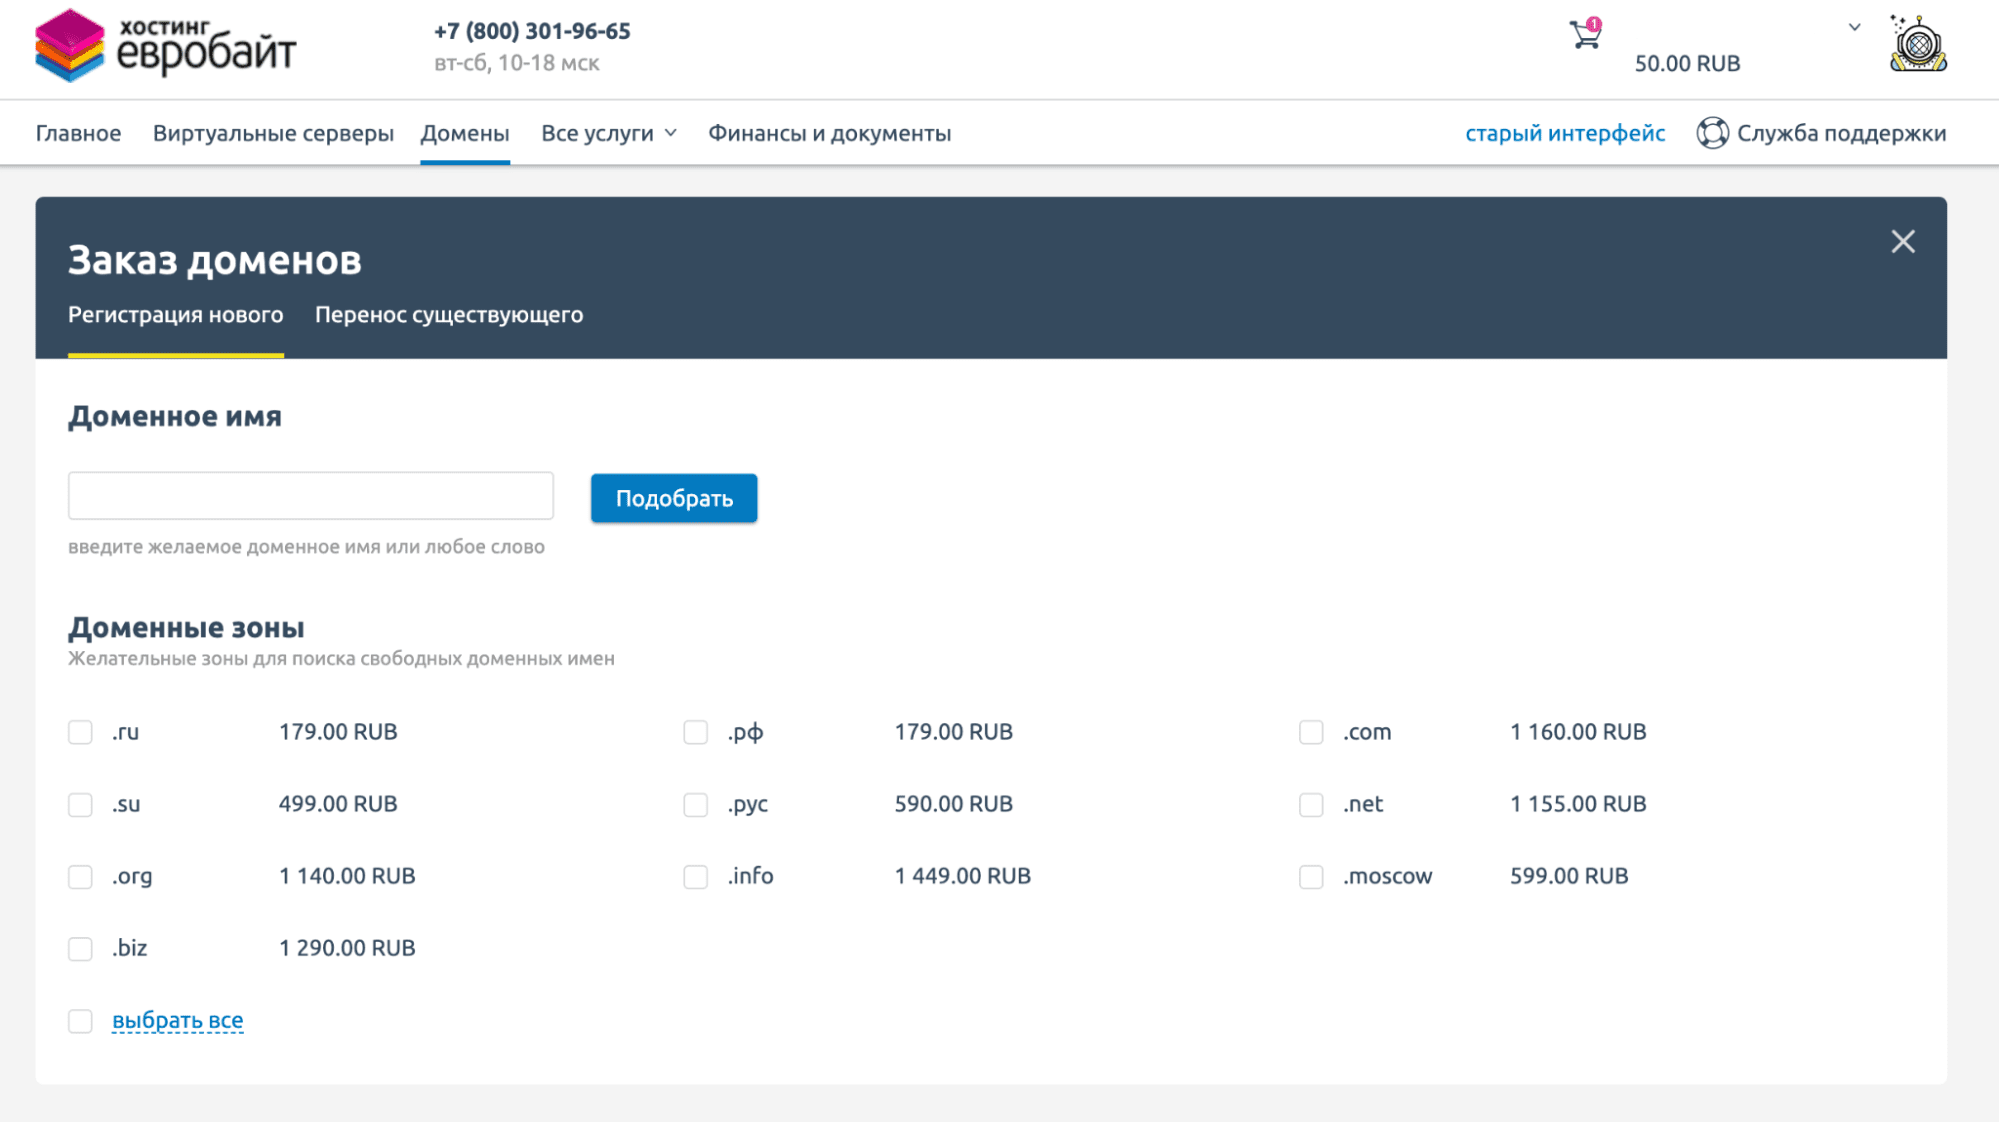Toggle the select-all zones checkbox
Screen dimensions: 1999x1123
pyautogui.click(x=80, y=1021)
